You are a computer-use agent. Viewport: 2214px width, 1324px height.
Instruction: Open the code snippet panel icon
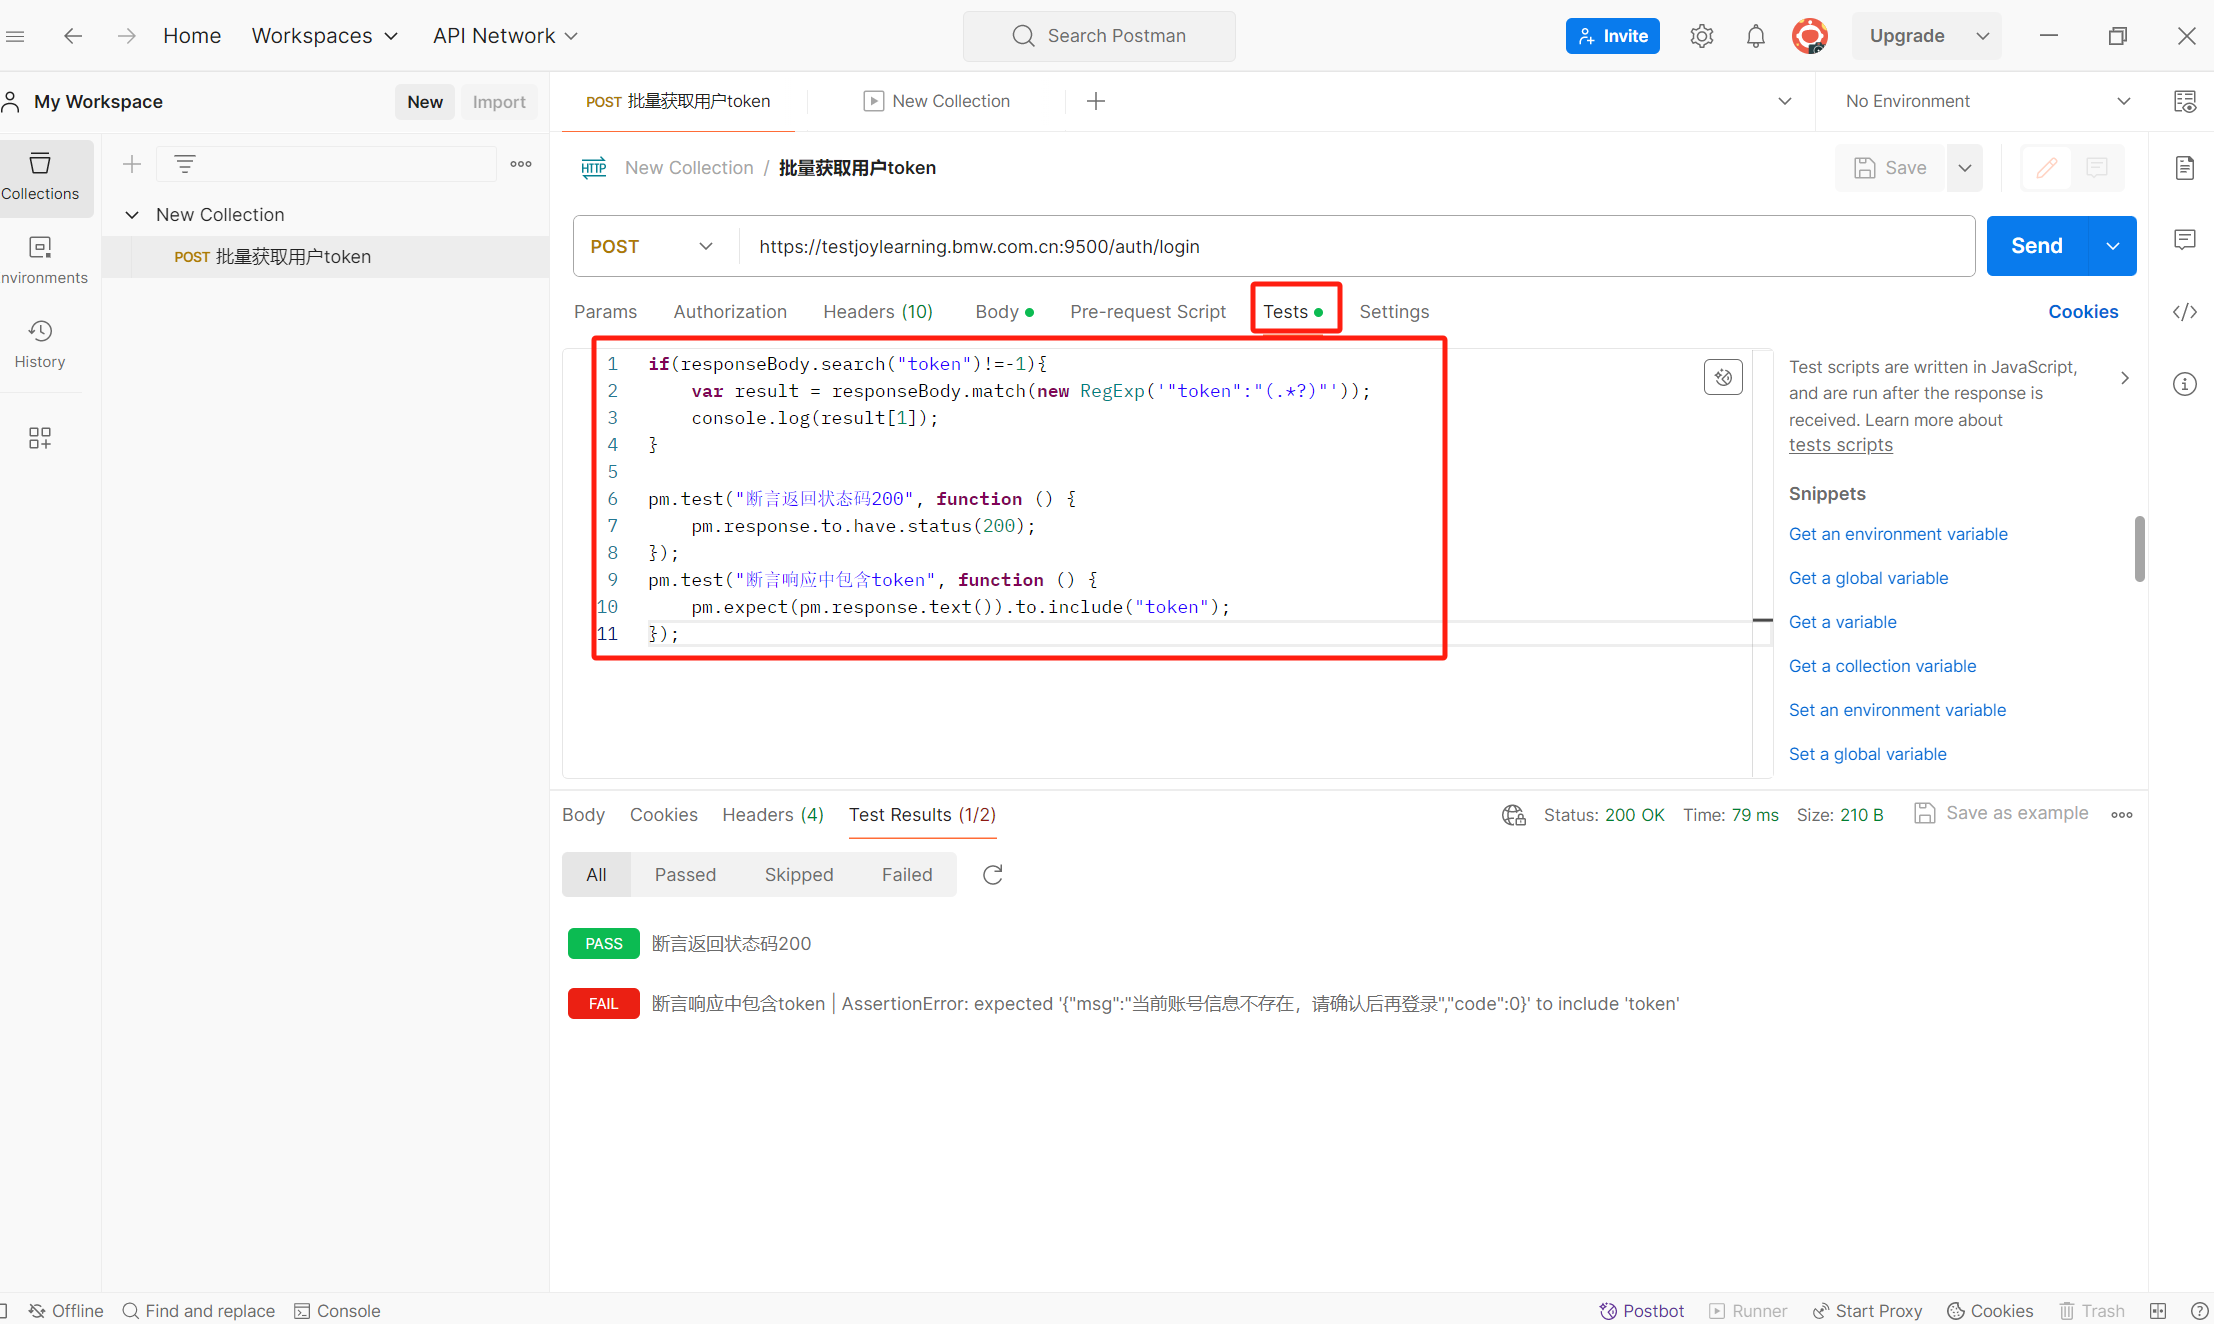coord(2184,312)
